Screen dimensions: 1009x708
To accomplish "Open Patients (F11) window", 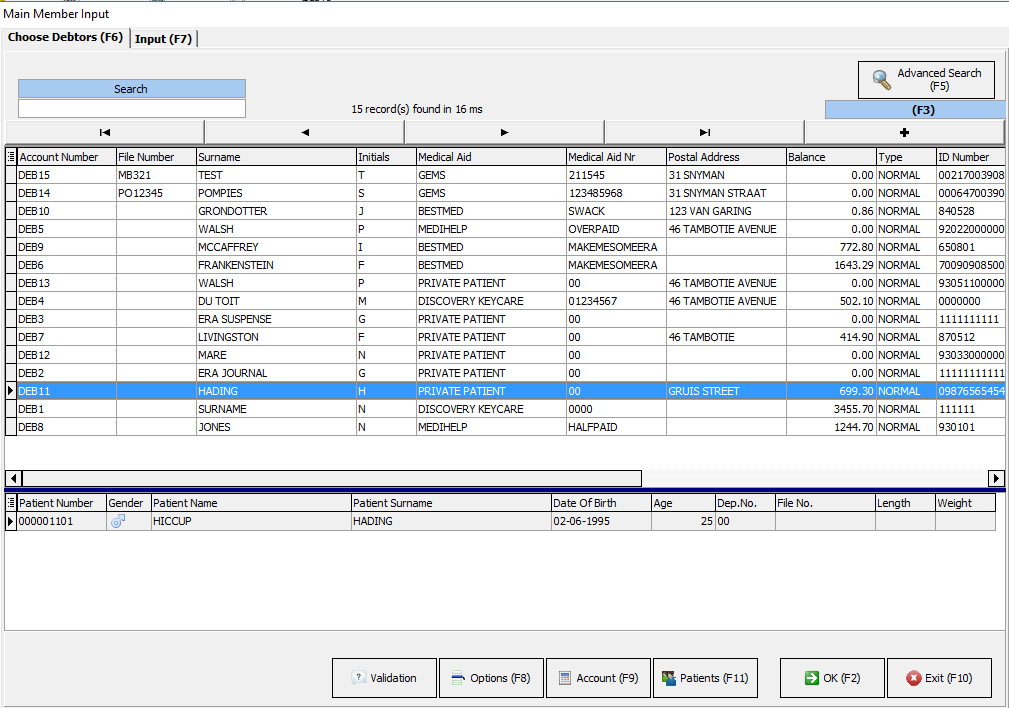I will coord(704,678).
